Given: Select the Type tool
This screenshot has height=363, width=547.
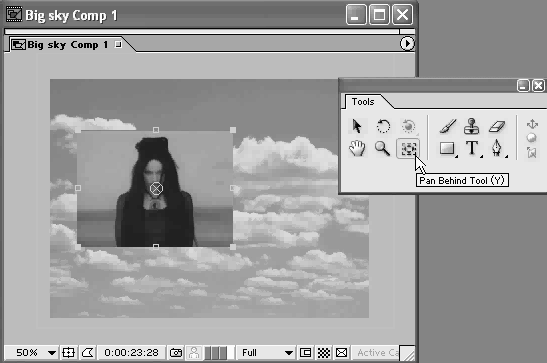Looking at the screenshot, I should coord(472,148).
